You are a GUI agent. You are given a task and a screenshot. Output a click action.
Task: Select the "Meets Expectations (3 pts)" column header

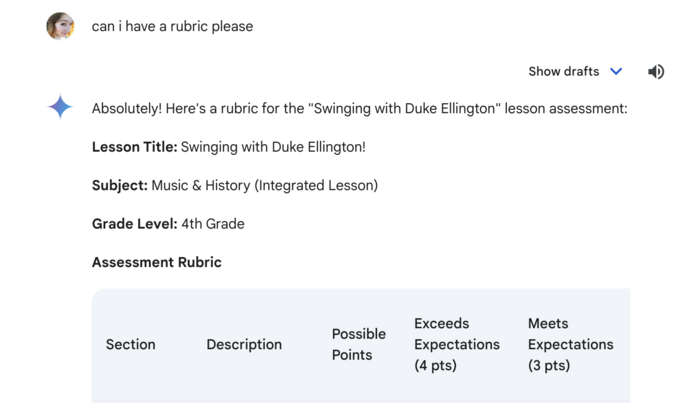[x=571, y=344]
